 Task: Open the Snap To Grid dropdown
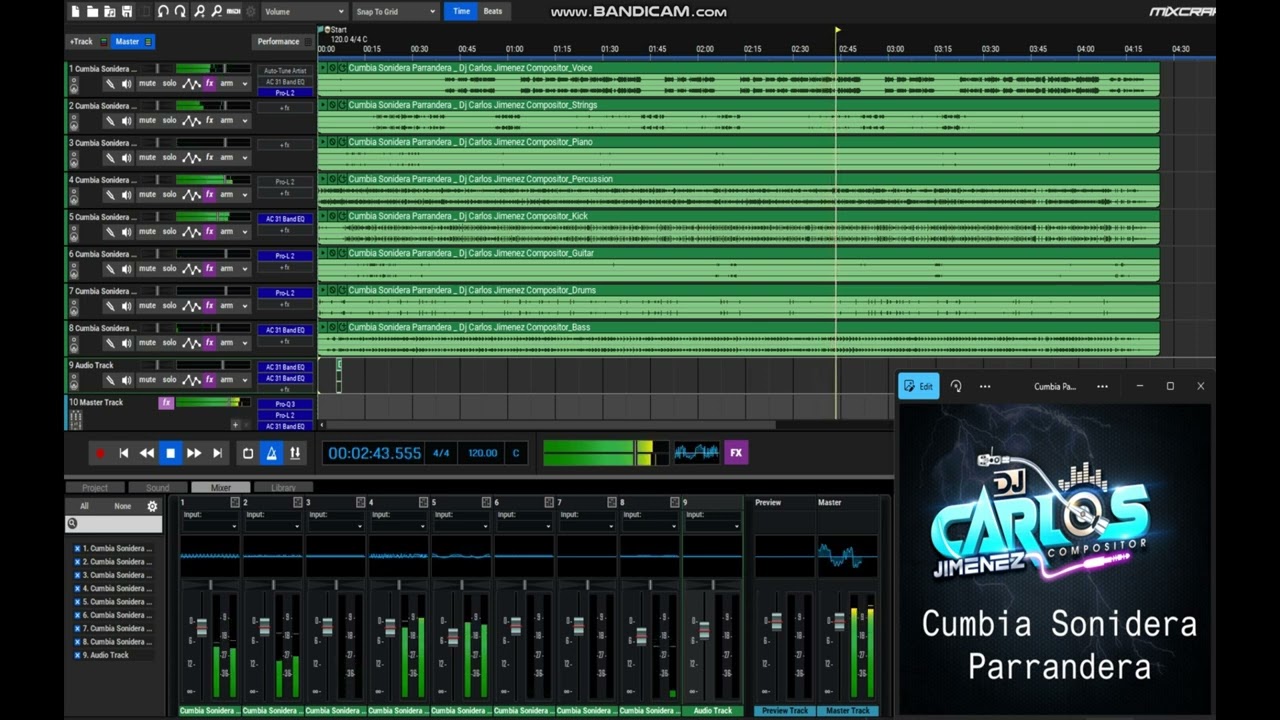(x=396, y=12)
